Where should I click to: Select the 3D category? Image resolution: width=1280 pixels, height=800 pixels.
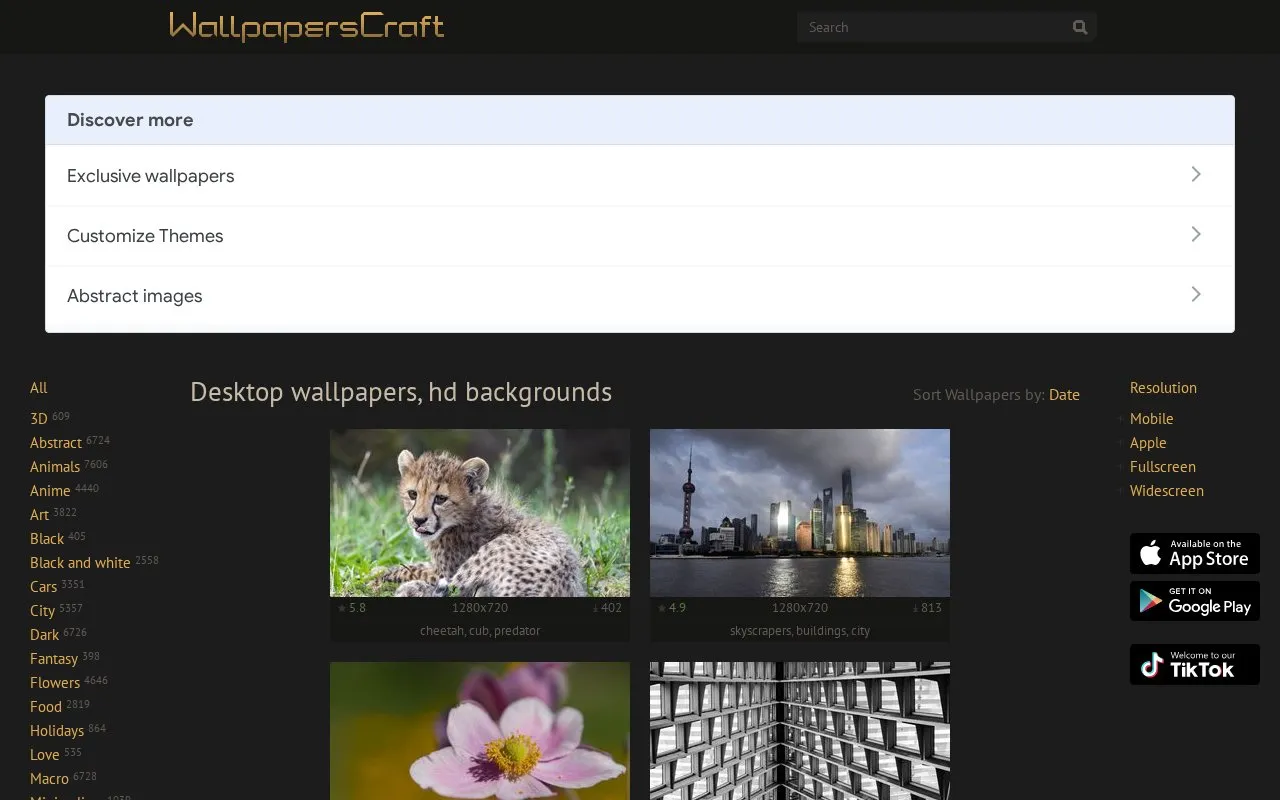[39, 419]
